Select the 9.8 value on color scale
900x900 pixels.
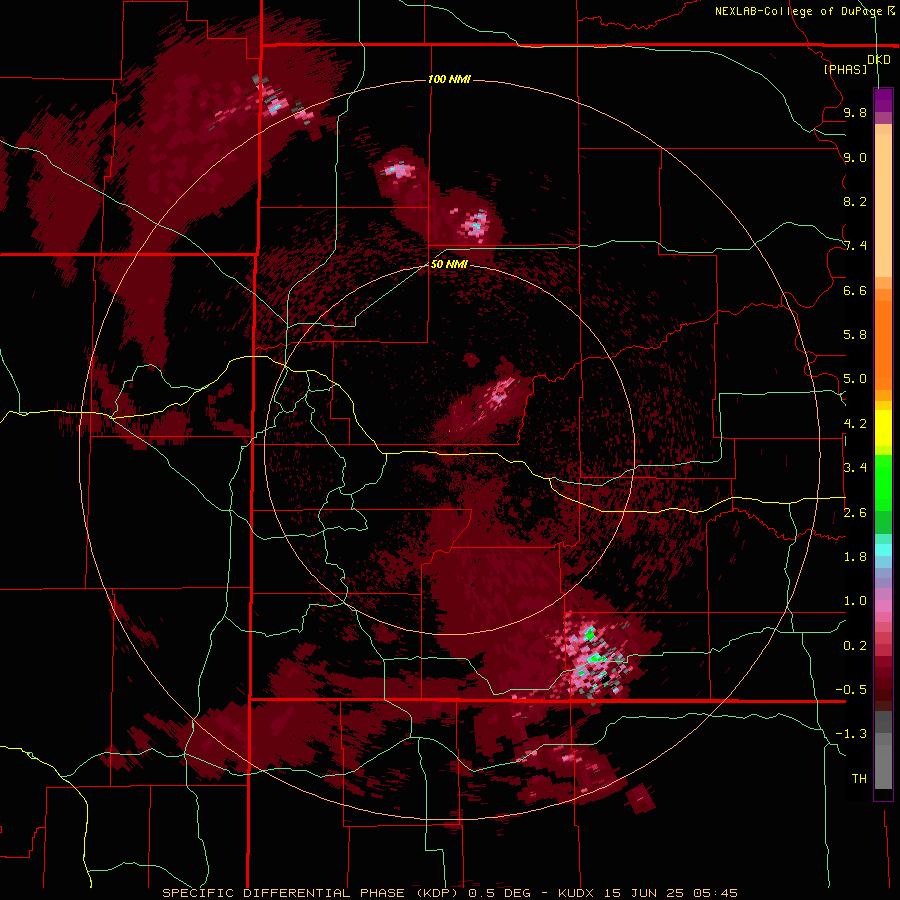coord(855,112)
